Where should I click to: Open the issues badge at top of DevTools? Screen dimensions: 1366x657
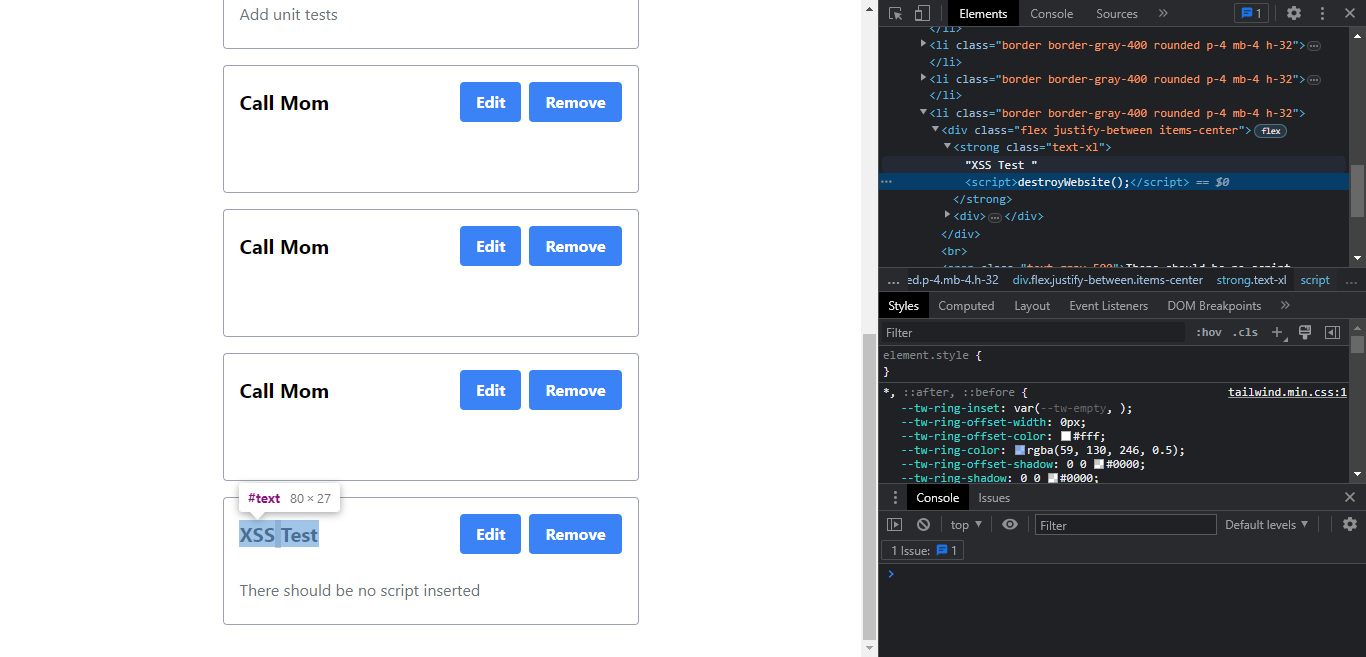(x=1250, y=13)
